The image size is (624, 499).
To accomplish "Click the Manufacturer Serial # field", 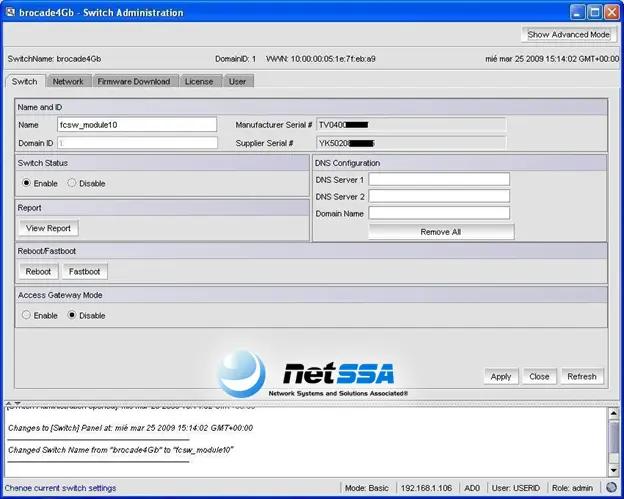I will point(411,125).
